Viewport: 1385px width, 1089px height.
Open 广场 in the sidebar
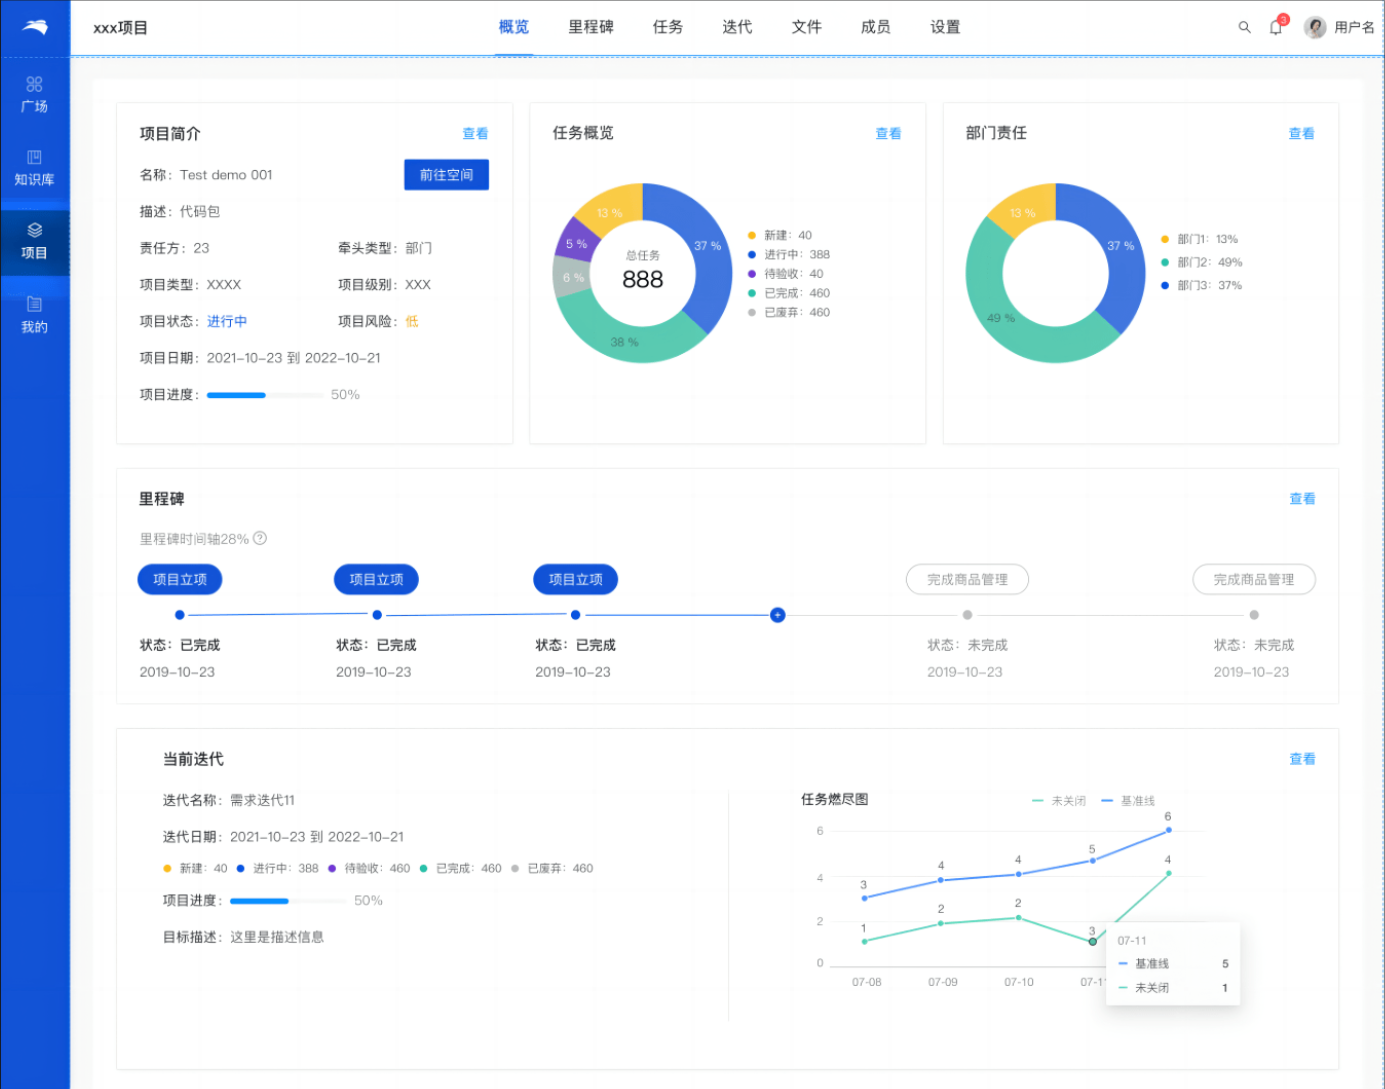coord(34,94)
